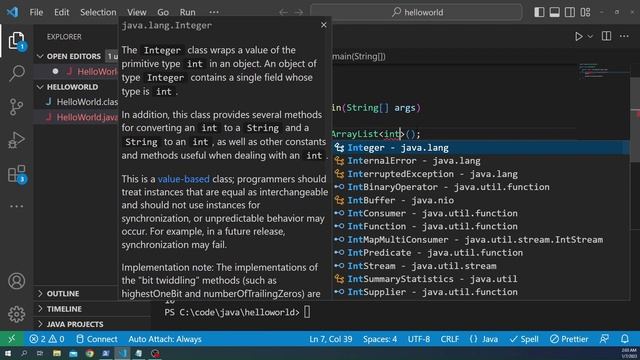Viewport: 640px width, 360px height.
Task: Choose InterruptedException suggestion
Action: point(481,174)
